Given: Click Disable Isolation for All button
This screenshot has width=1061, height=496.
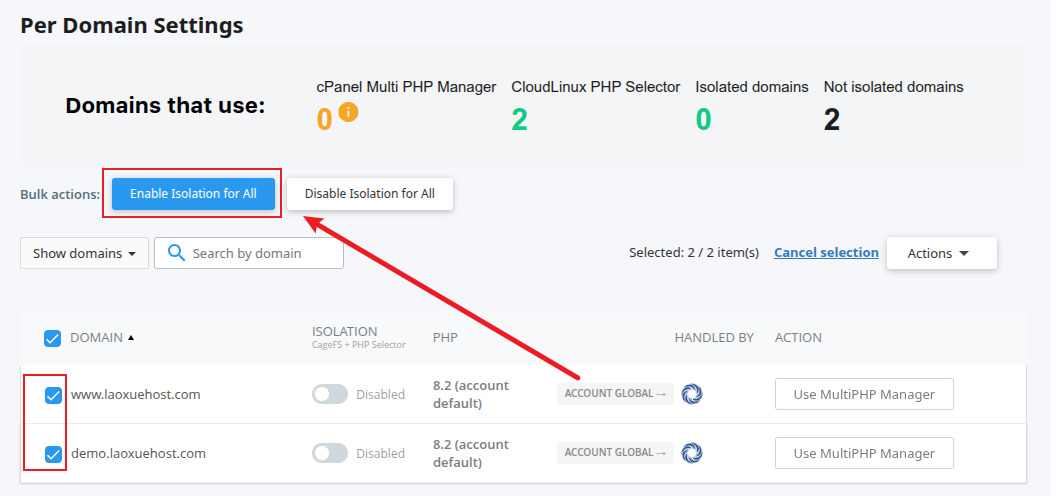Looking at the screenshot, I should pos(370,194).
